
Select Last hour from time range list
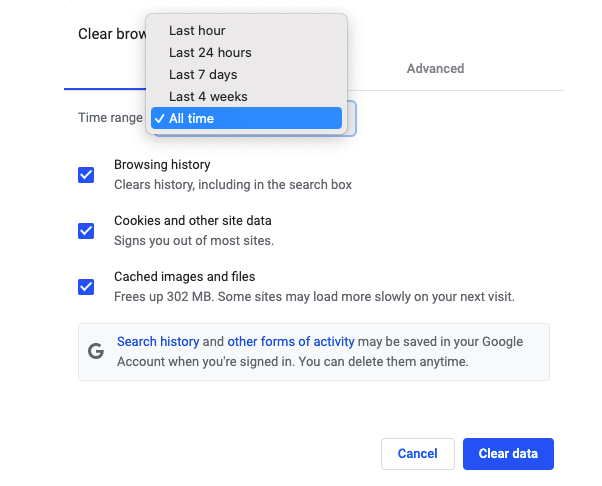pos(246,31)
